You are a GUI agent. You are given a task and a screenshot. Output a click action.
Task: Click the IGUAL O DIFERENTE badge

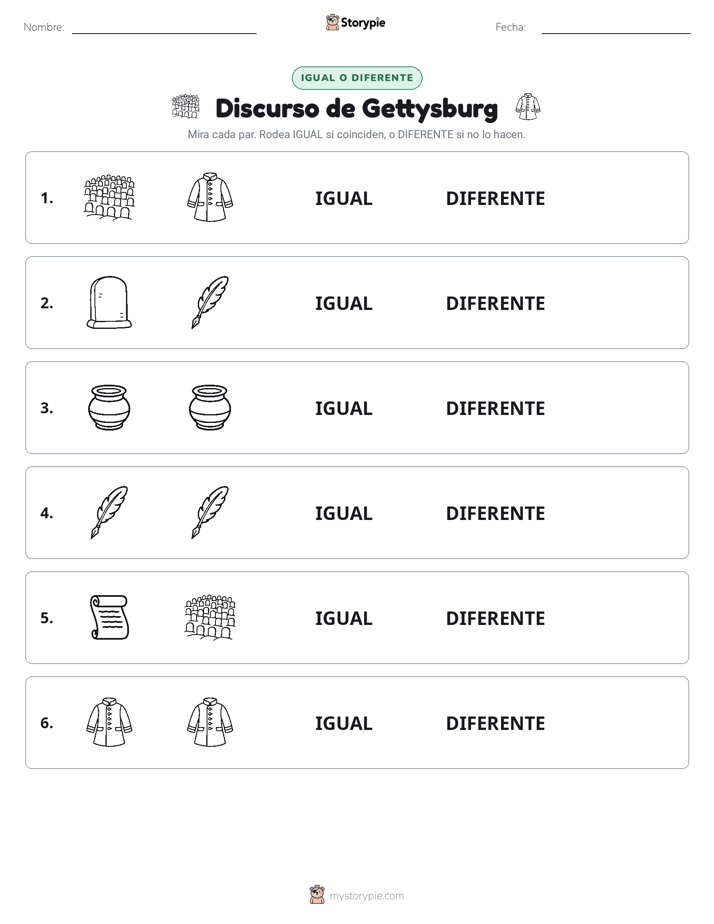357,78
